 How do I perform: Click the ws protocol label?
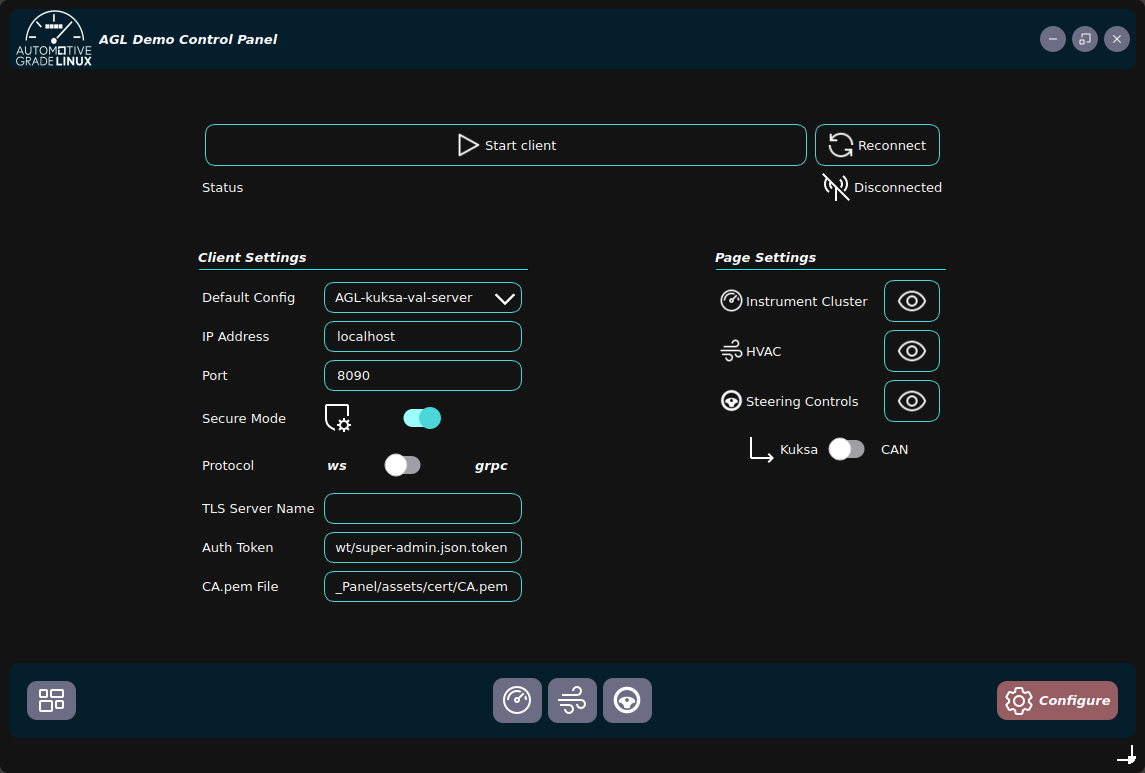(x=337, y=466)
